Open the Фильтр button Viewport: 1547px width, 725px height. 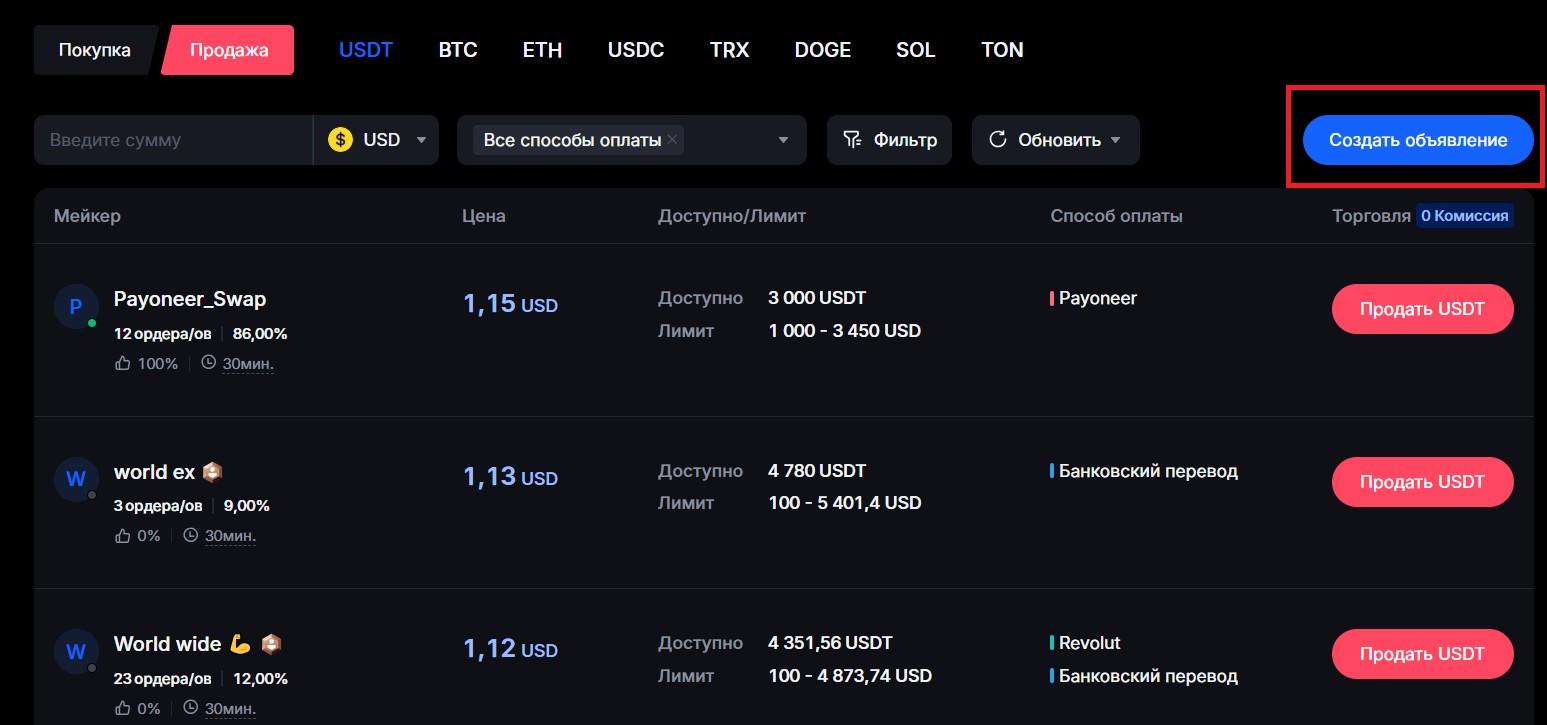pos(889,140)
